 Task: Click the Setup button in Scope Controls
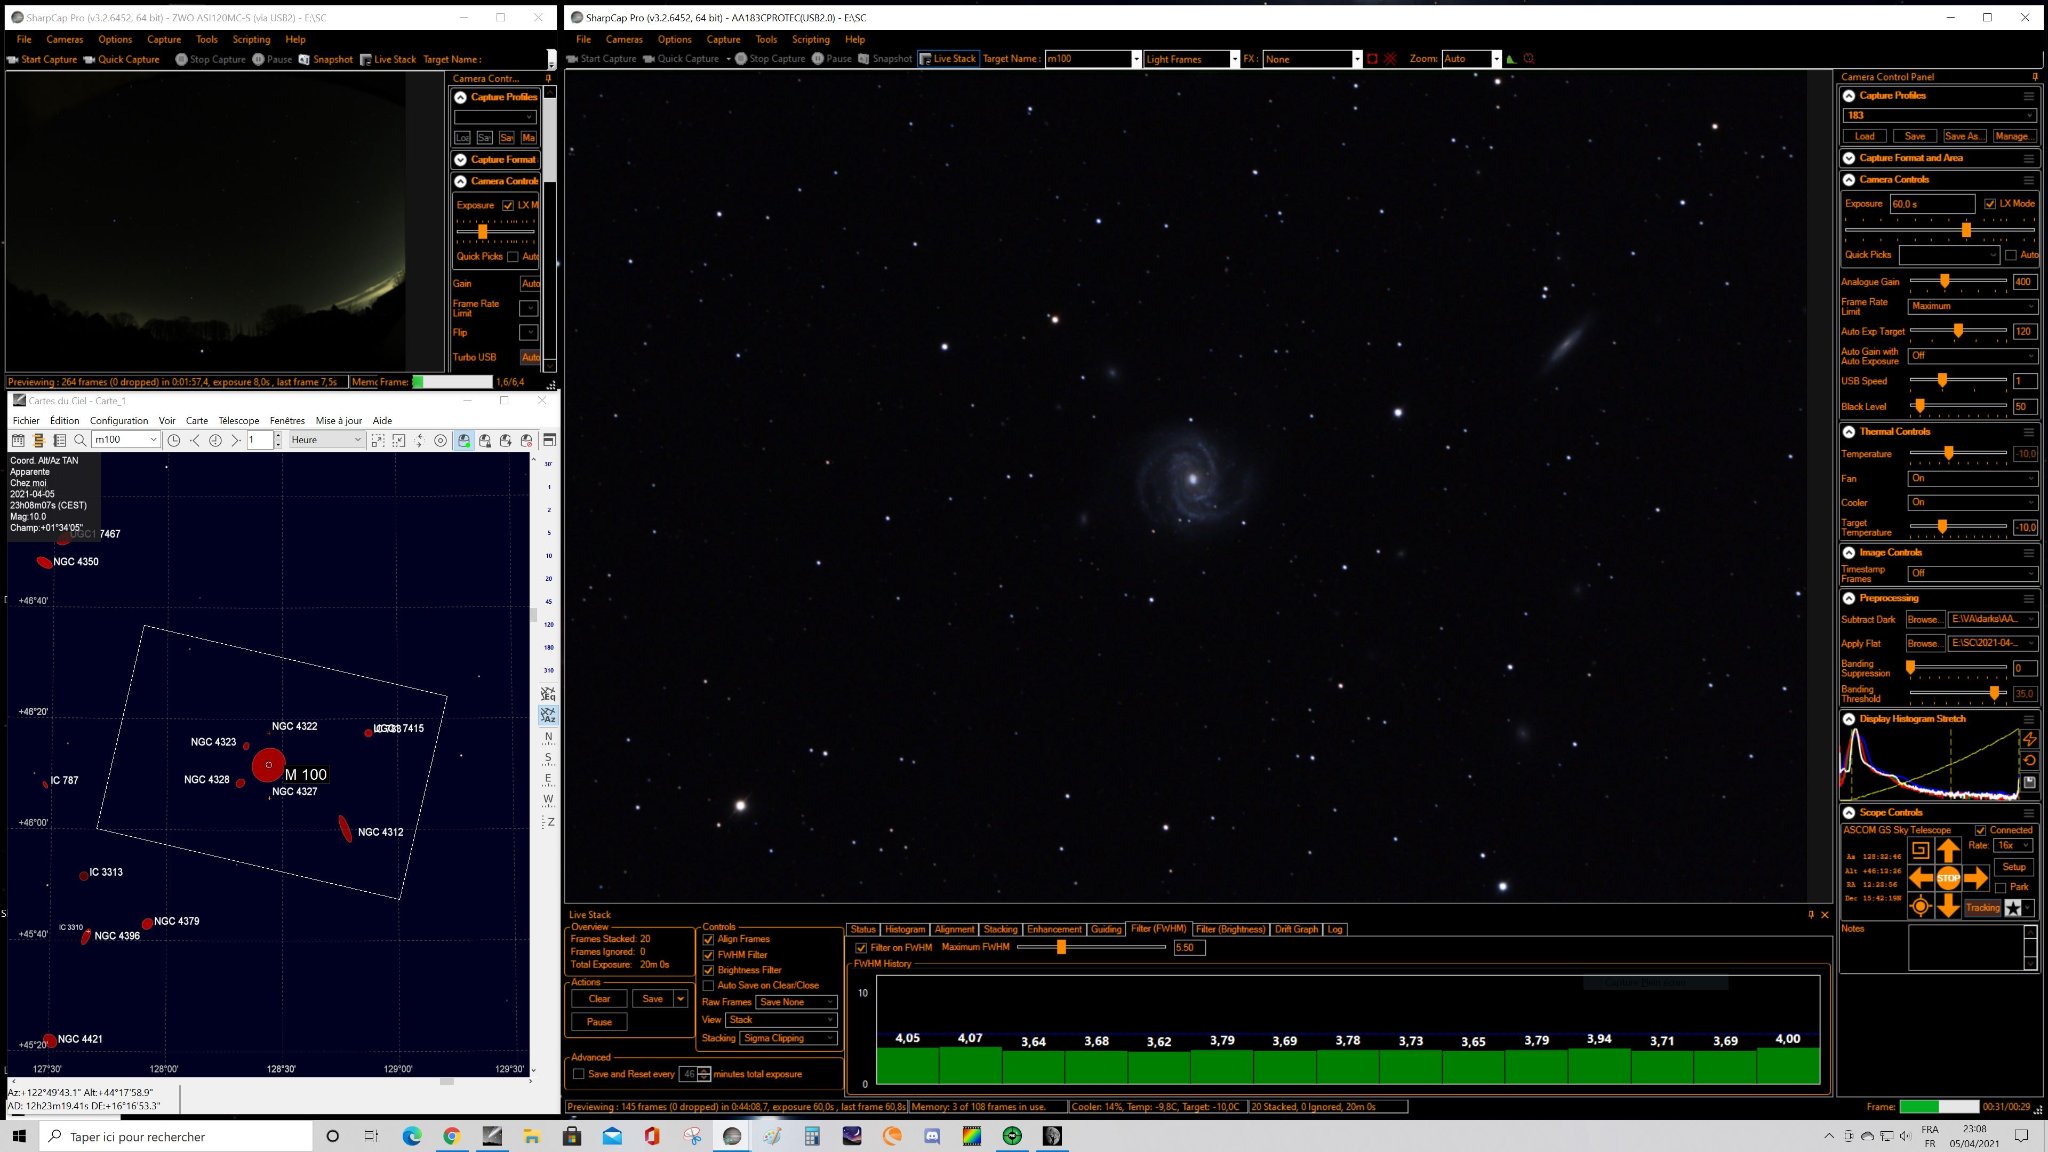[x=2014, y=867]
